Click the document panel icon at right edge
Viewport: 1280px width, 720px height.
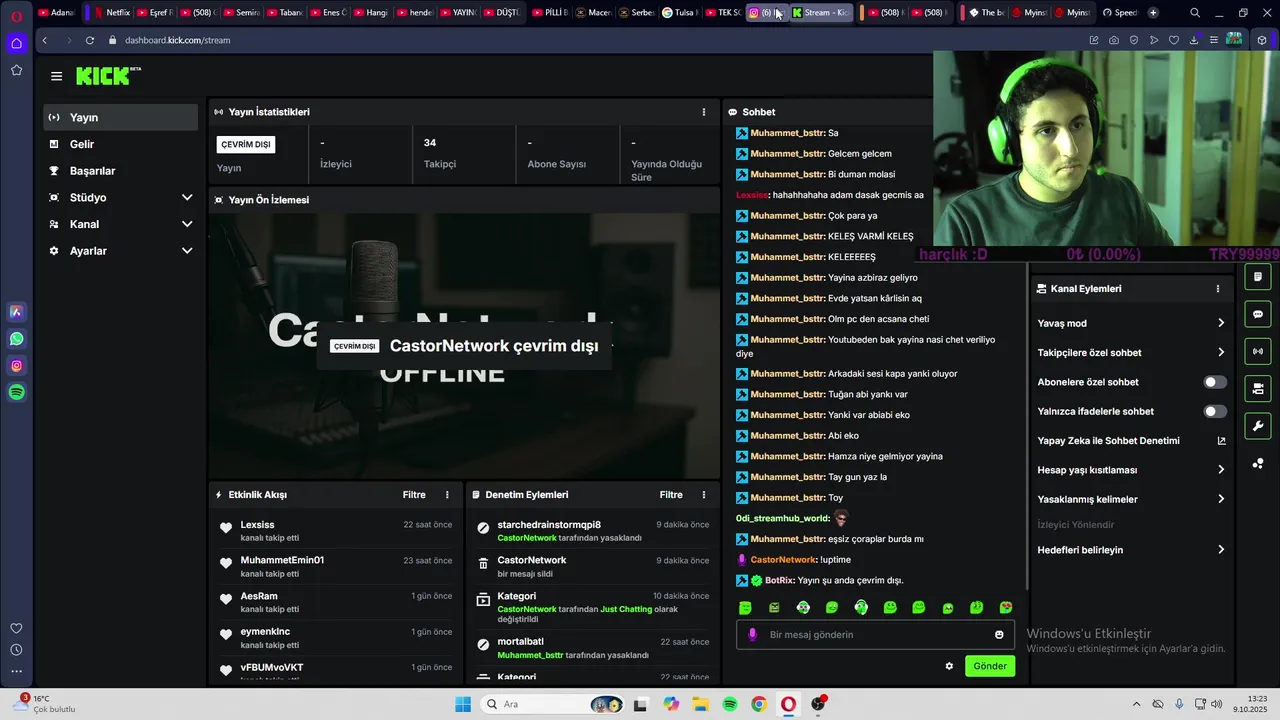pyautogui.click(x=1258, y=277)
